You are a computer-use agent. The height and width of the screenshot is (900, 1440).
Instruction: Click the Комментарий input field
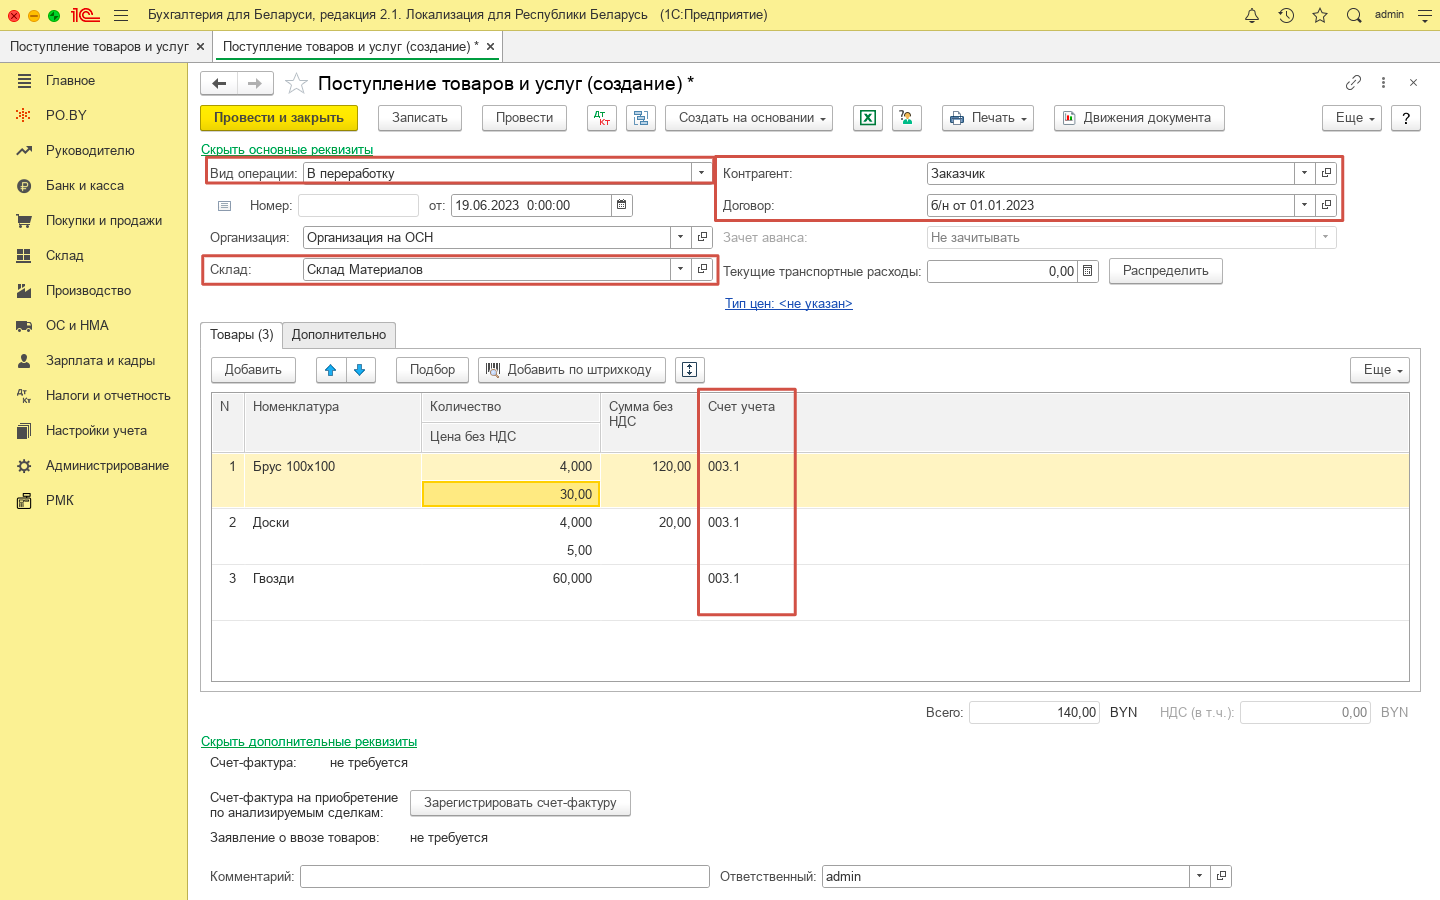[x=504, y=876]
